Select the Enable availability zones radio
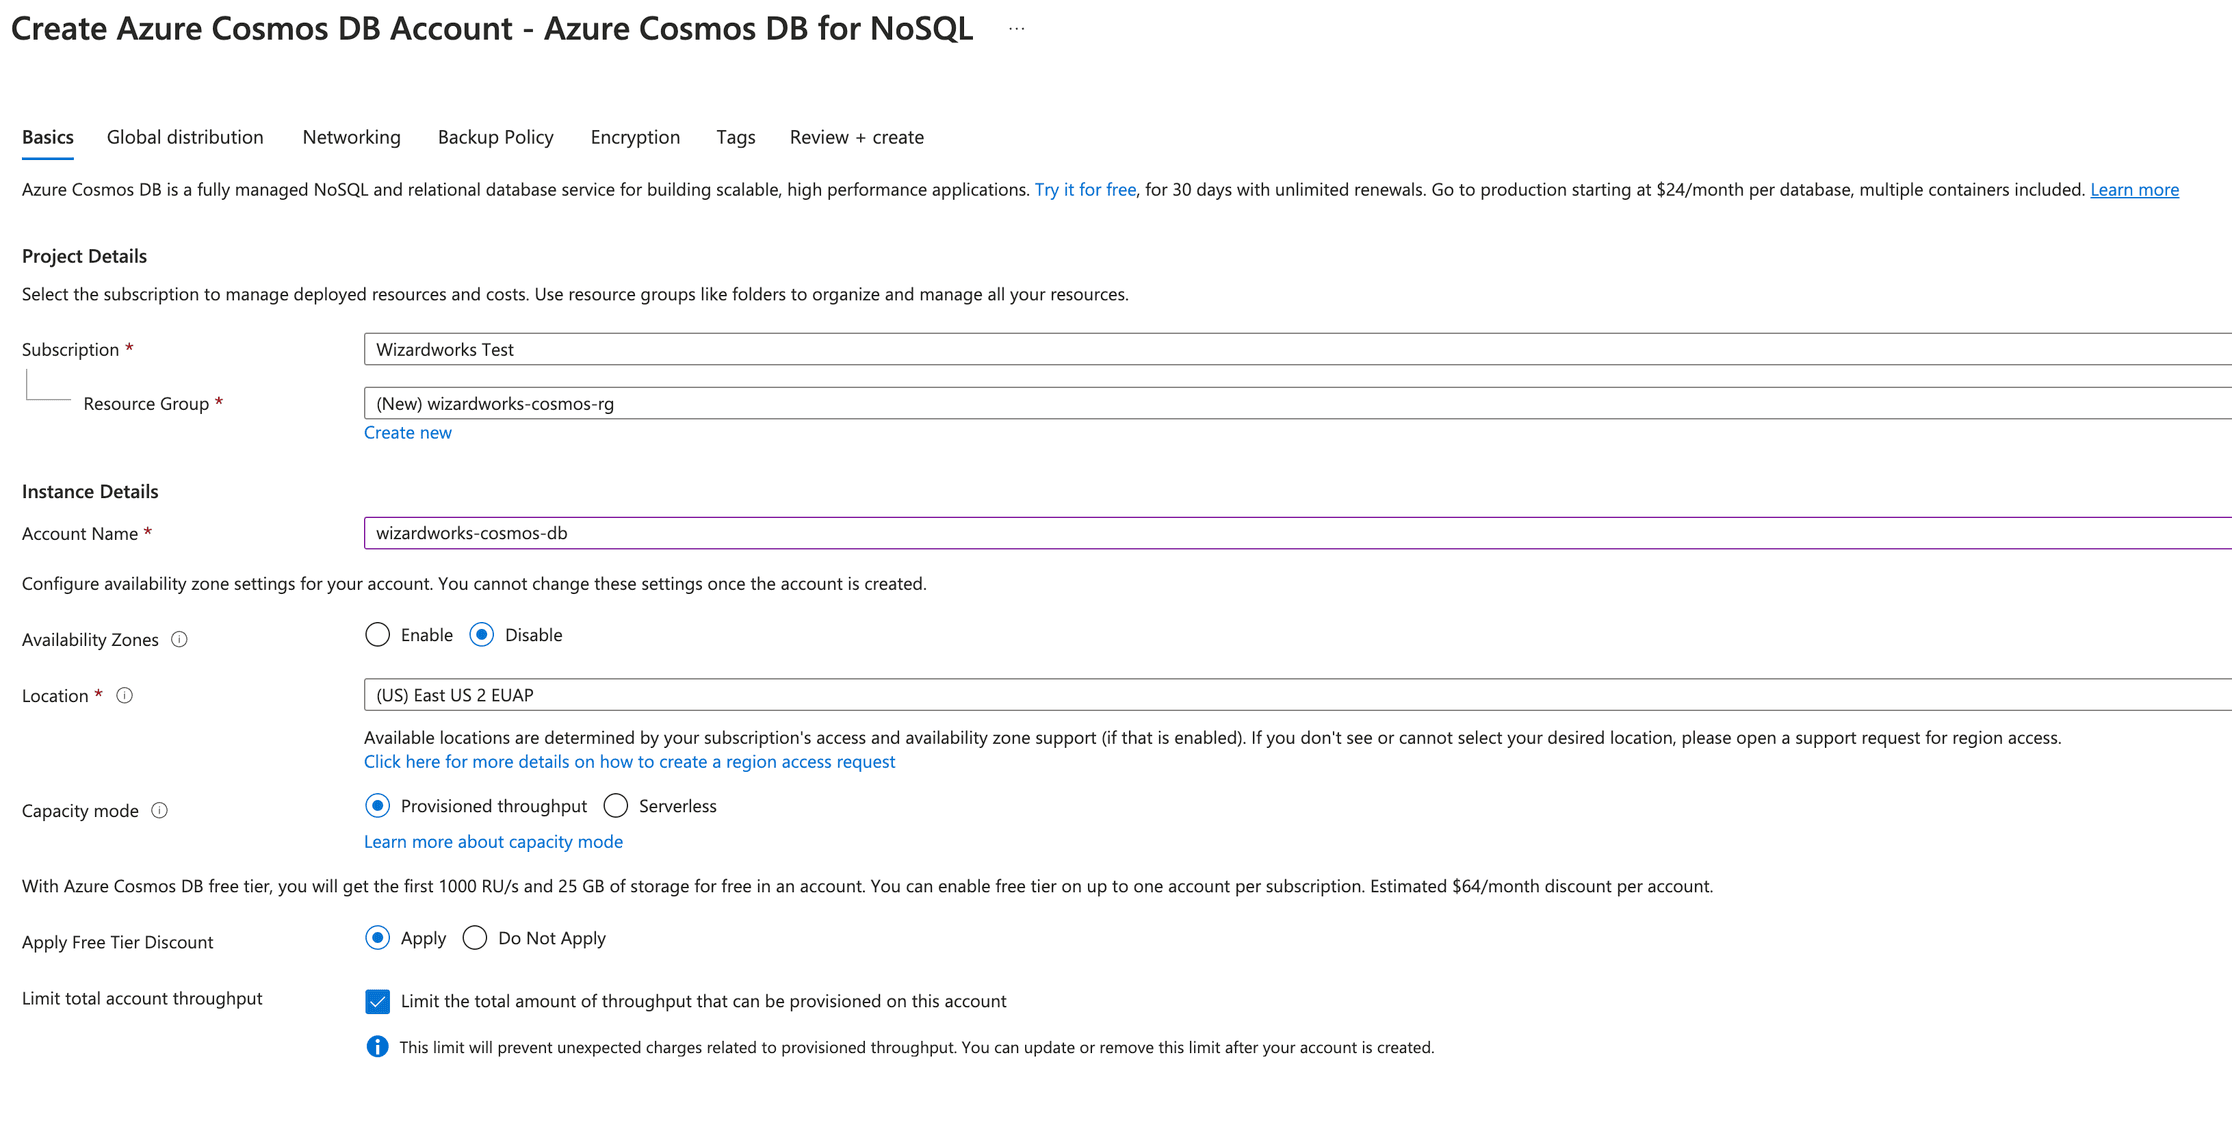Viewport: 2232px width, 1125px height. [377, 635]
